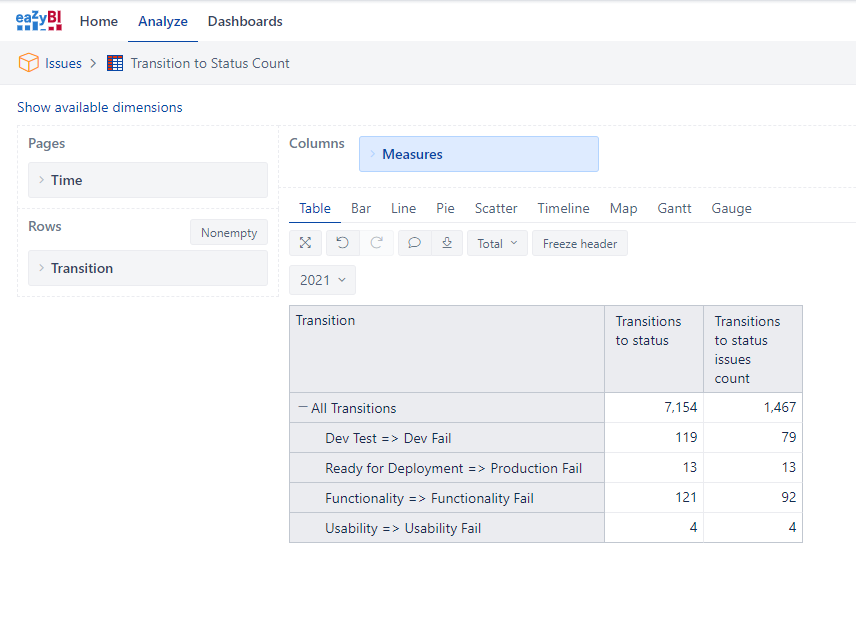Click the 1,467 issues count cell
This screenshot has width=856, height=632.
pos(753,408)
